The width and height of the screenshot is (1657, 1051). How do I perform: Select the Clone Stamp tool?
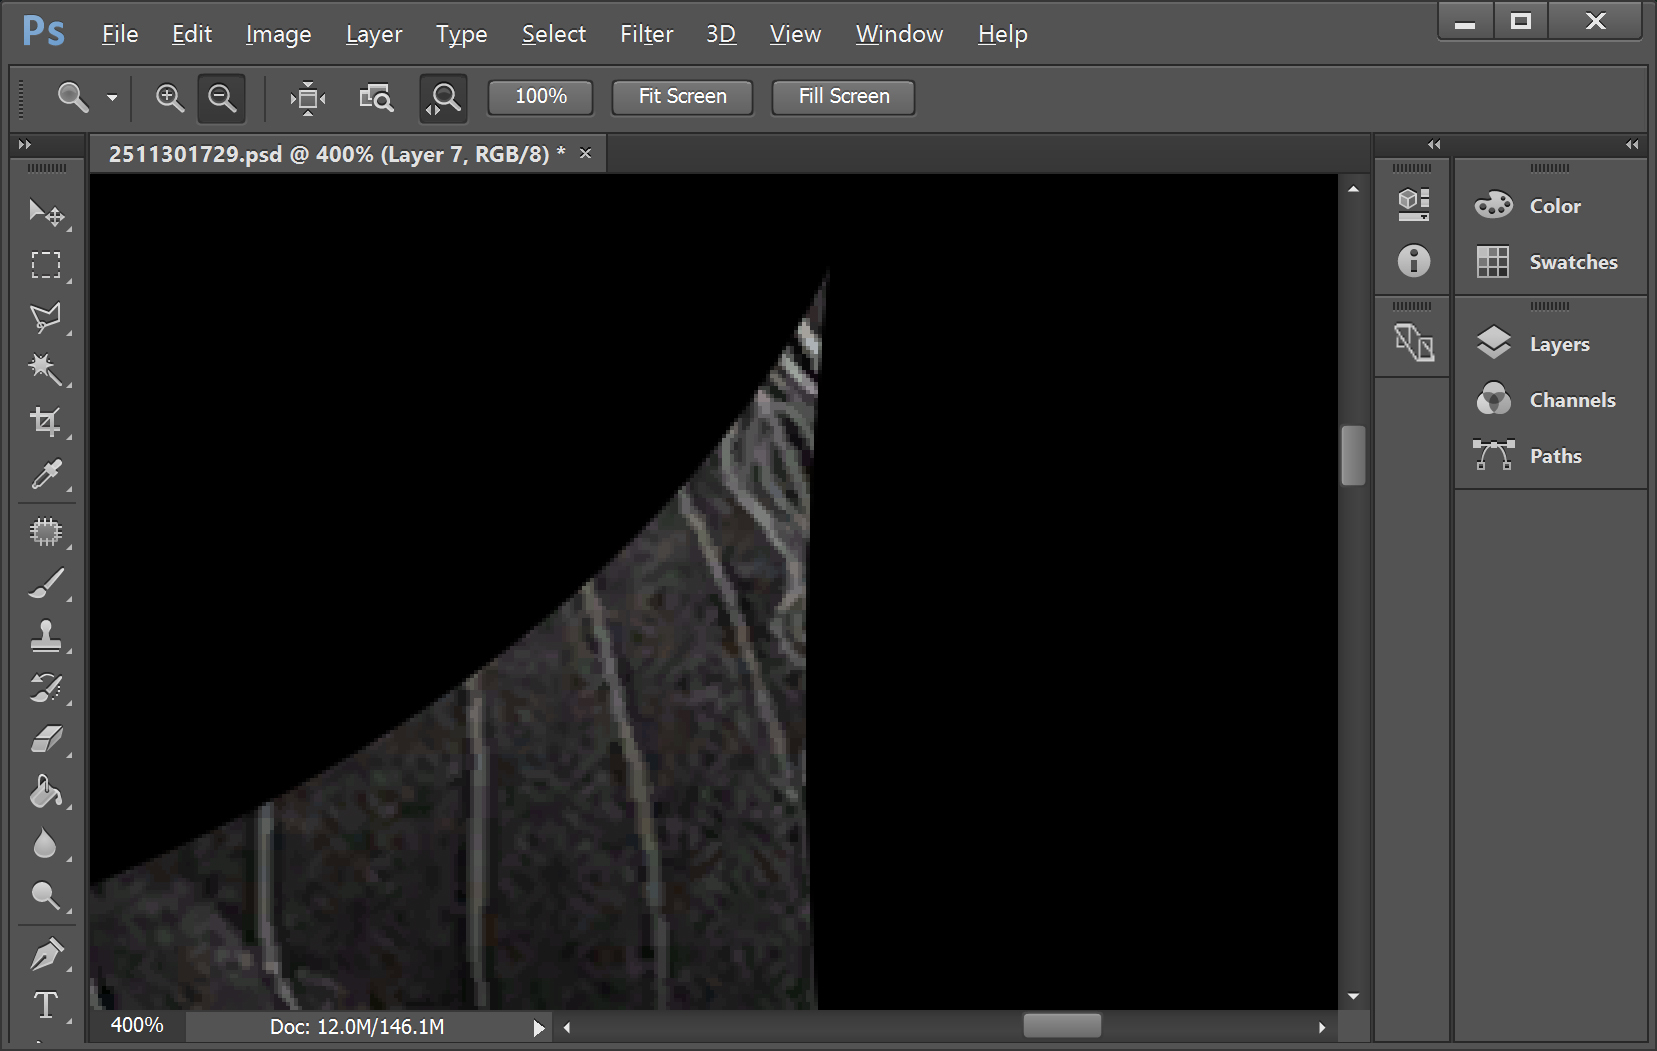pos(45,636)
